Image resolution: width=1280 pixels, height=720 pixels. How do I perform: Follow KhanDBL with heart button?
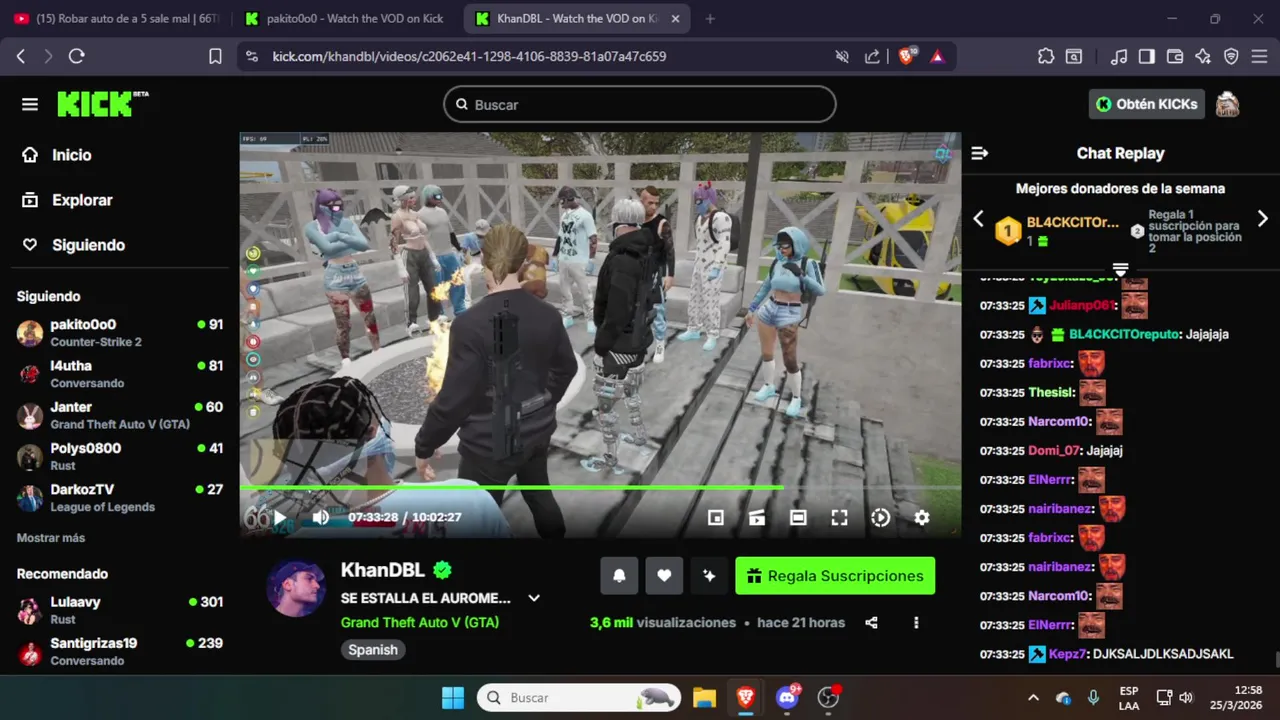tap(664, 576)
